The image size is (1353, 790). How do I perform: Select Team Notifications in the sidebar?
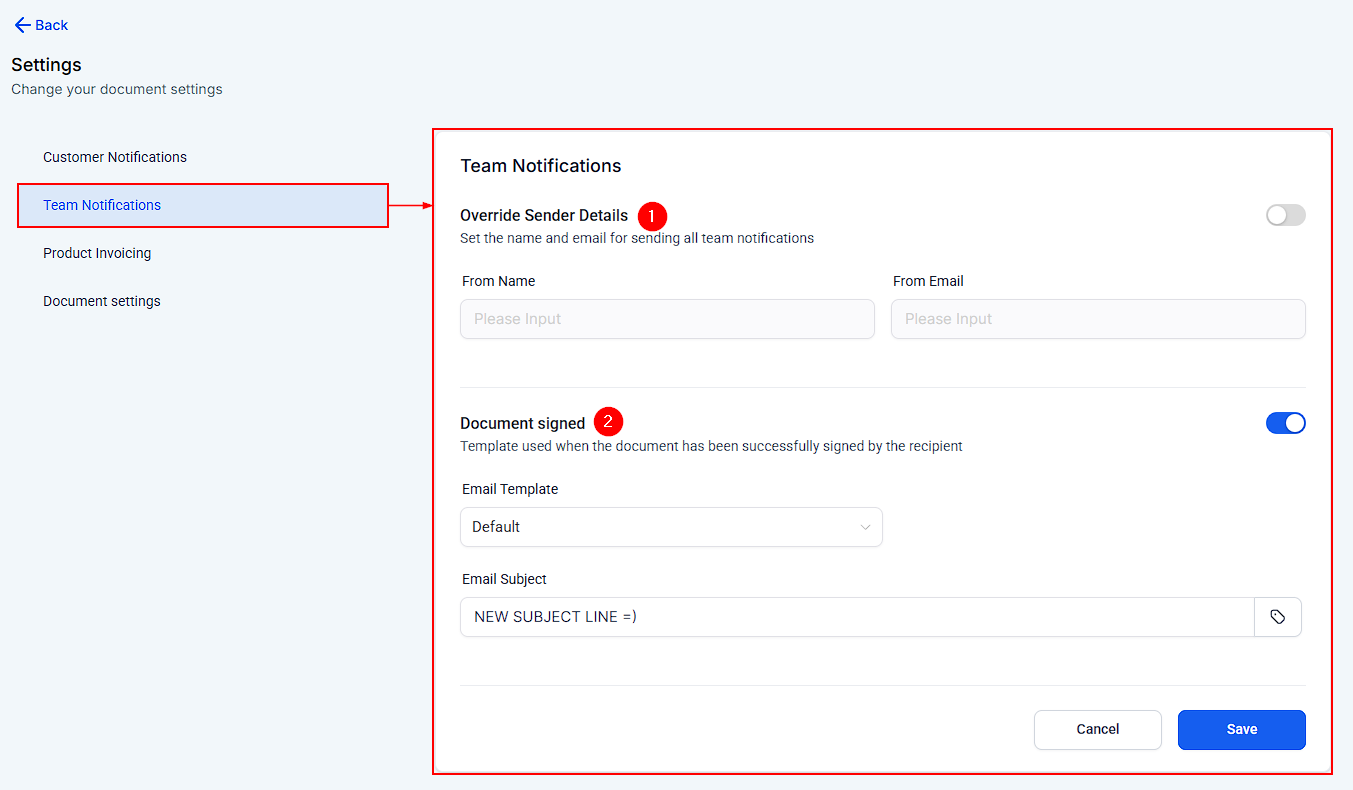[102, 205]
